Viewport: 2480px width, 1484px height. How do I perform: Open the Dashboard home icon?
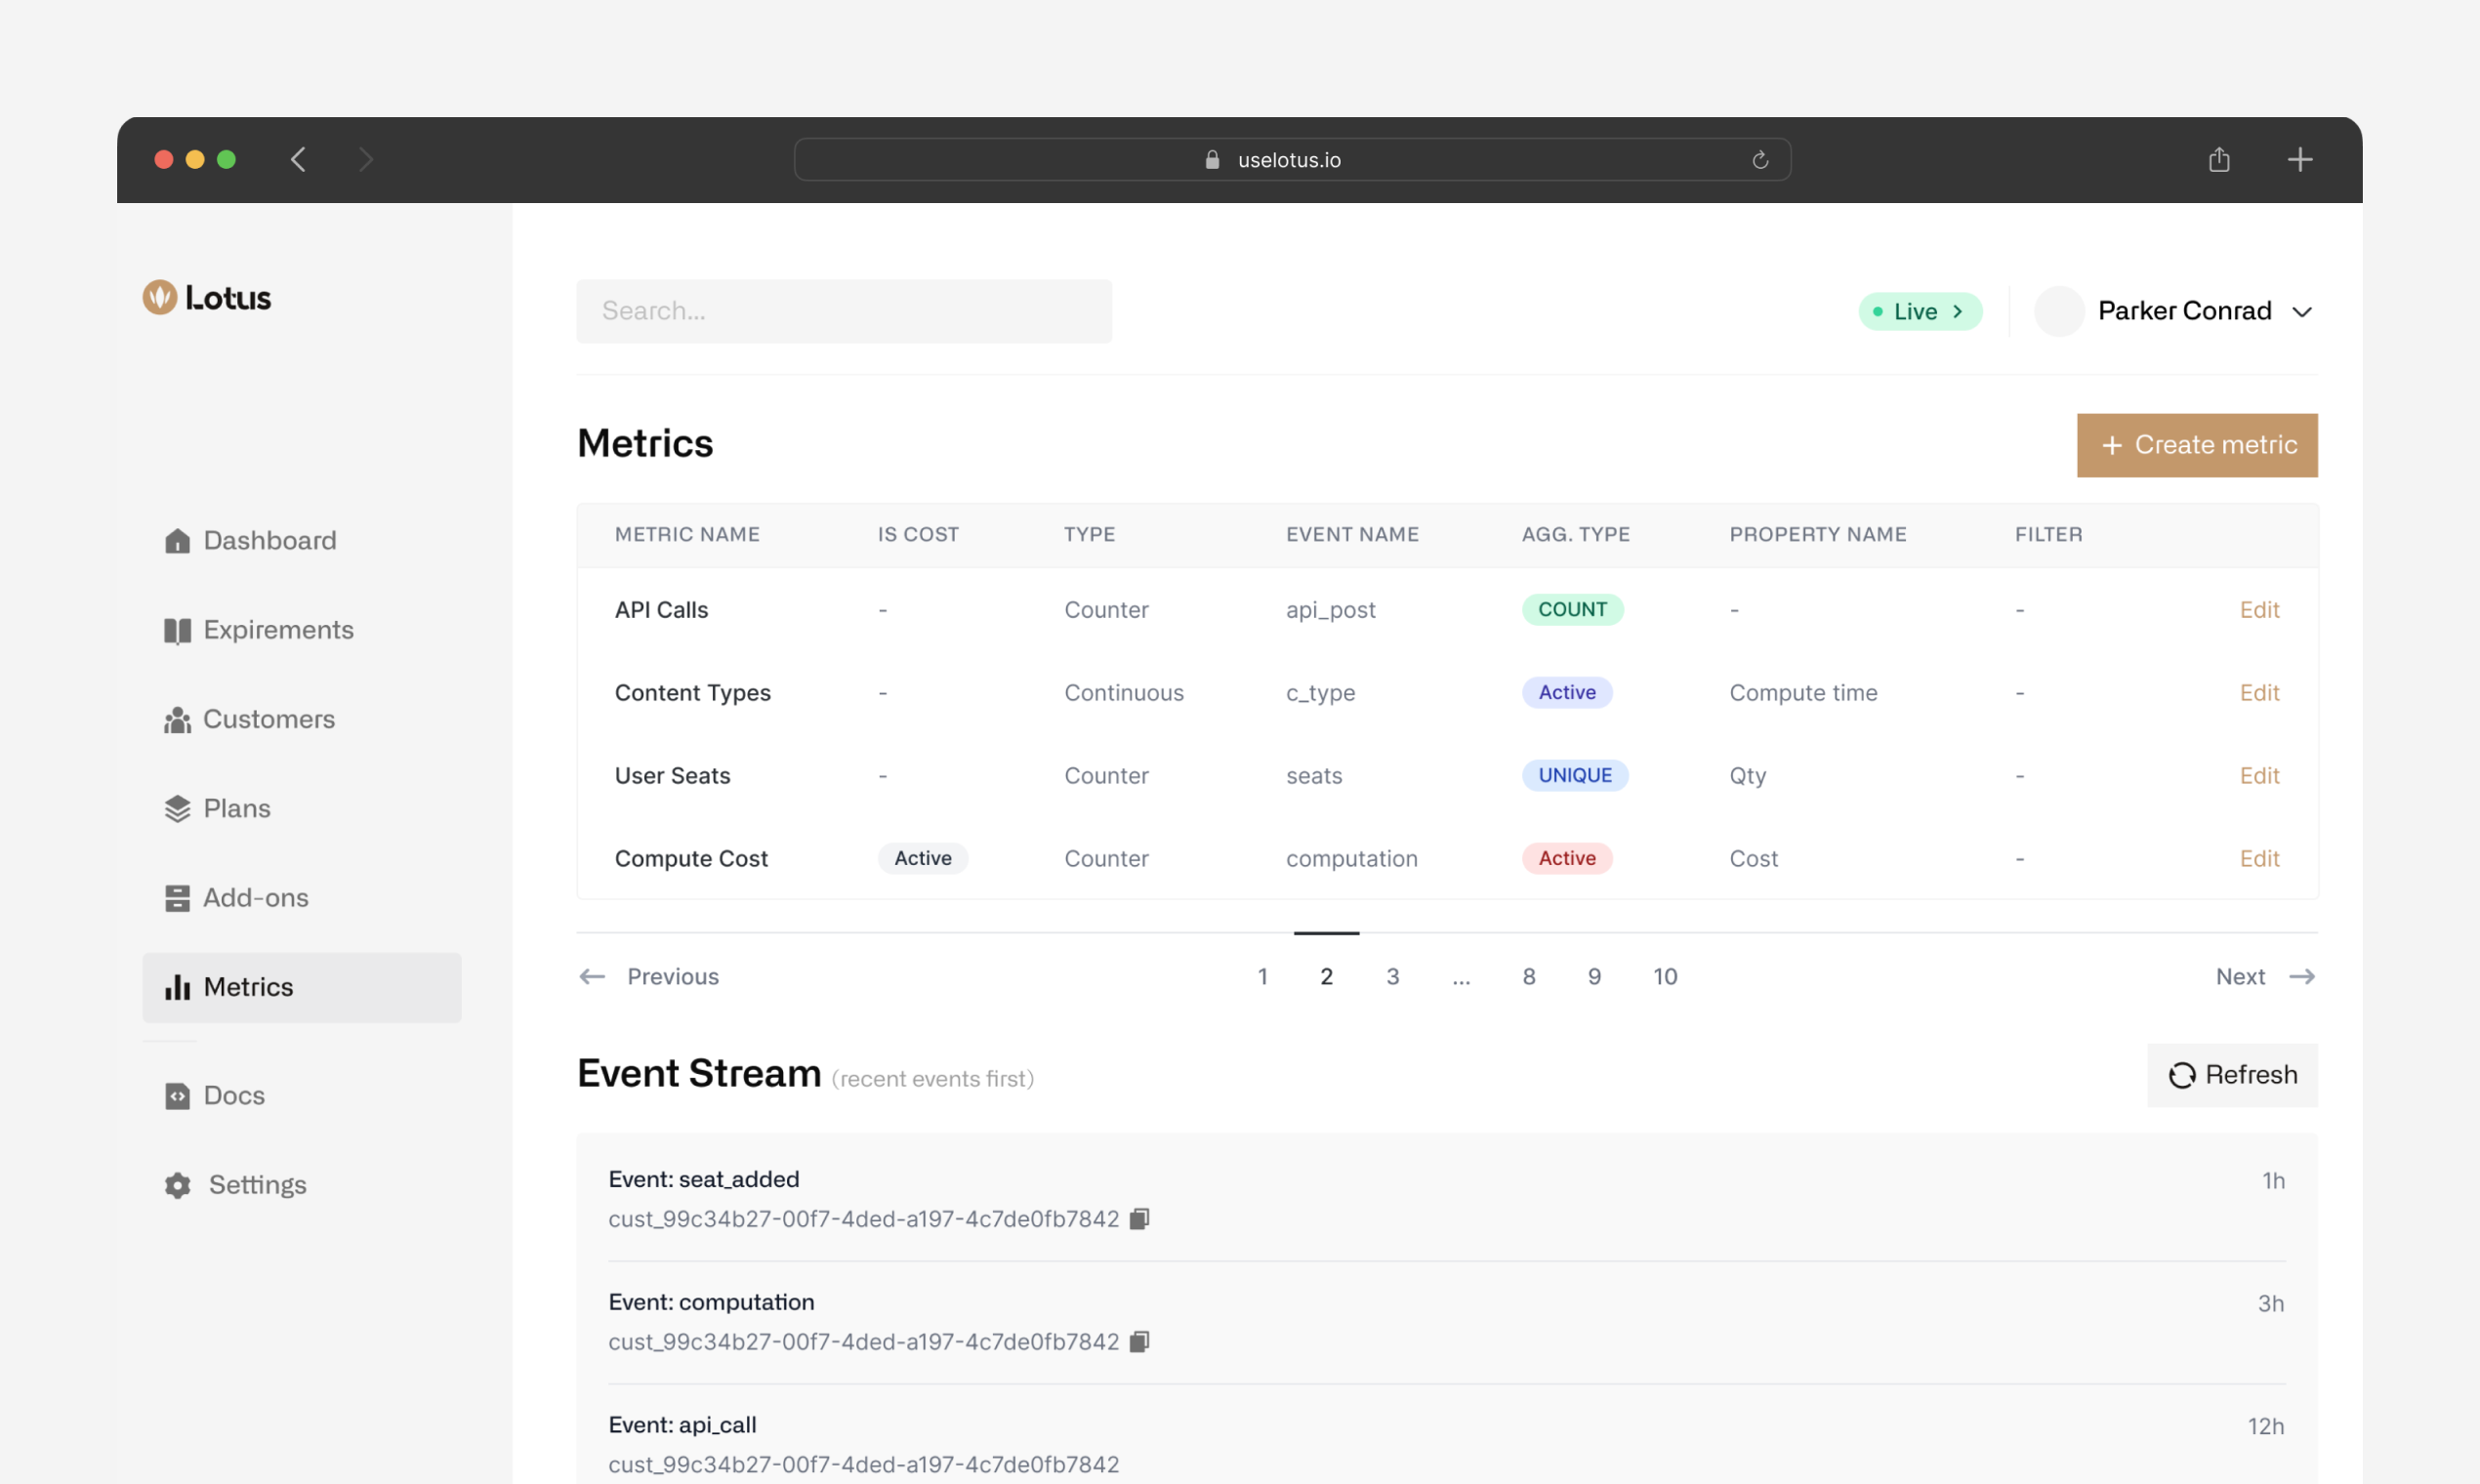click(x=177, y=540)
